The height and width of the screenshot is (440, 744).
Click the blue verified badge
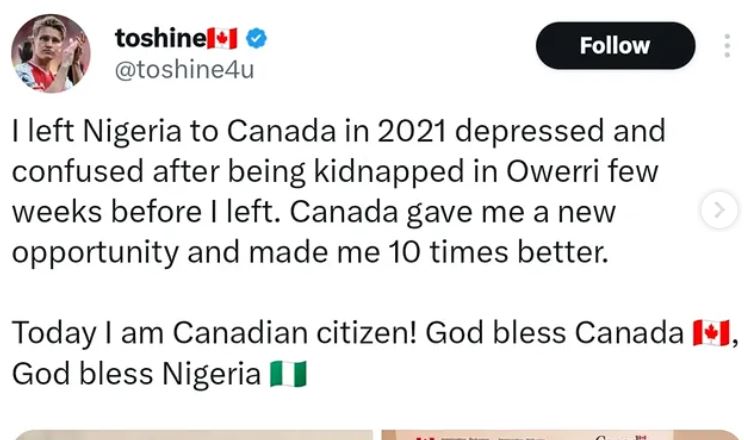[257, 39]
